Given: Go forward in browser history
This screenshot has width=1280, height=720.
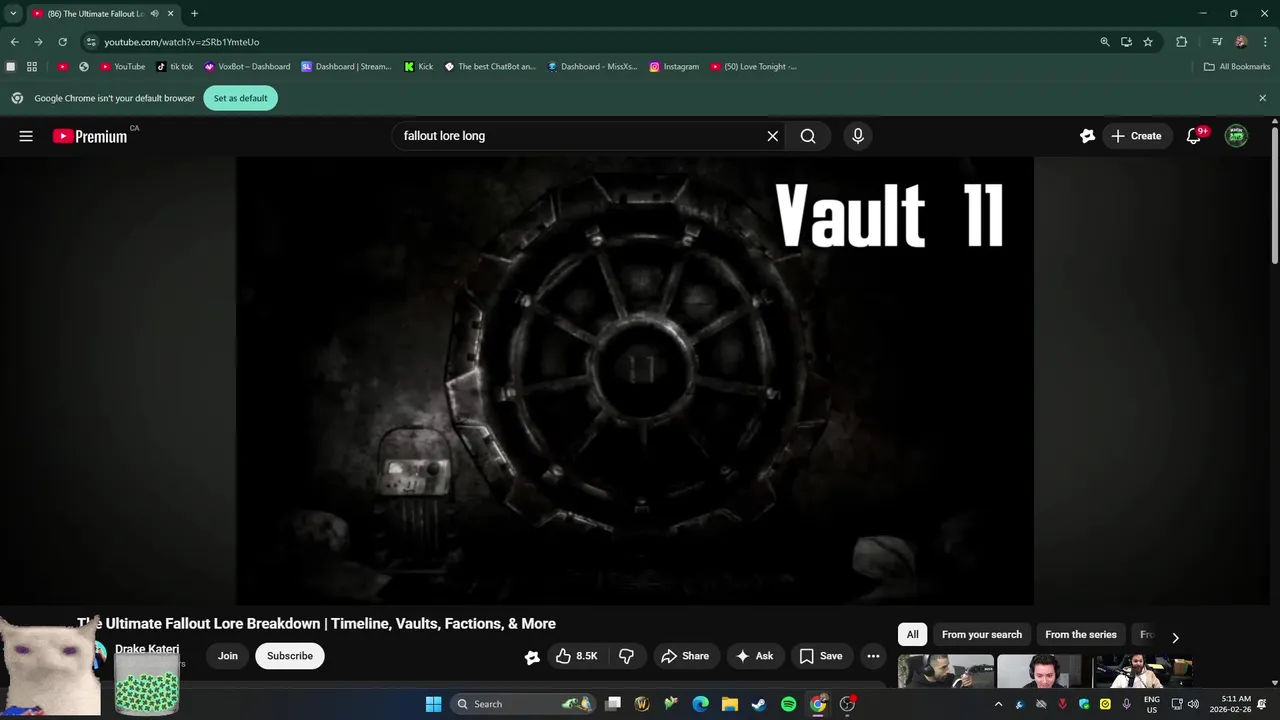Looking at the screenshot, I should pos(38,42).
